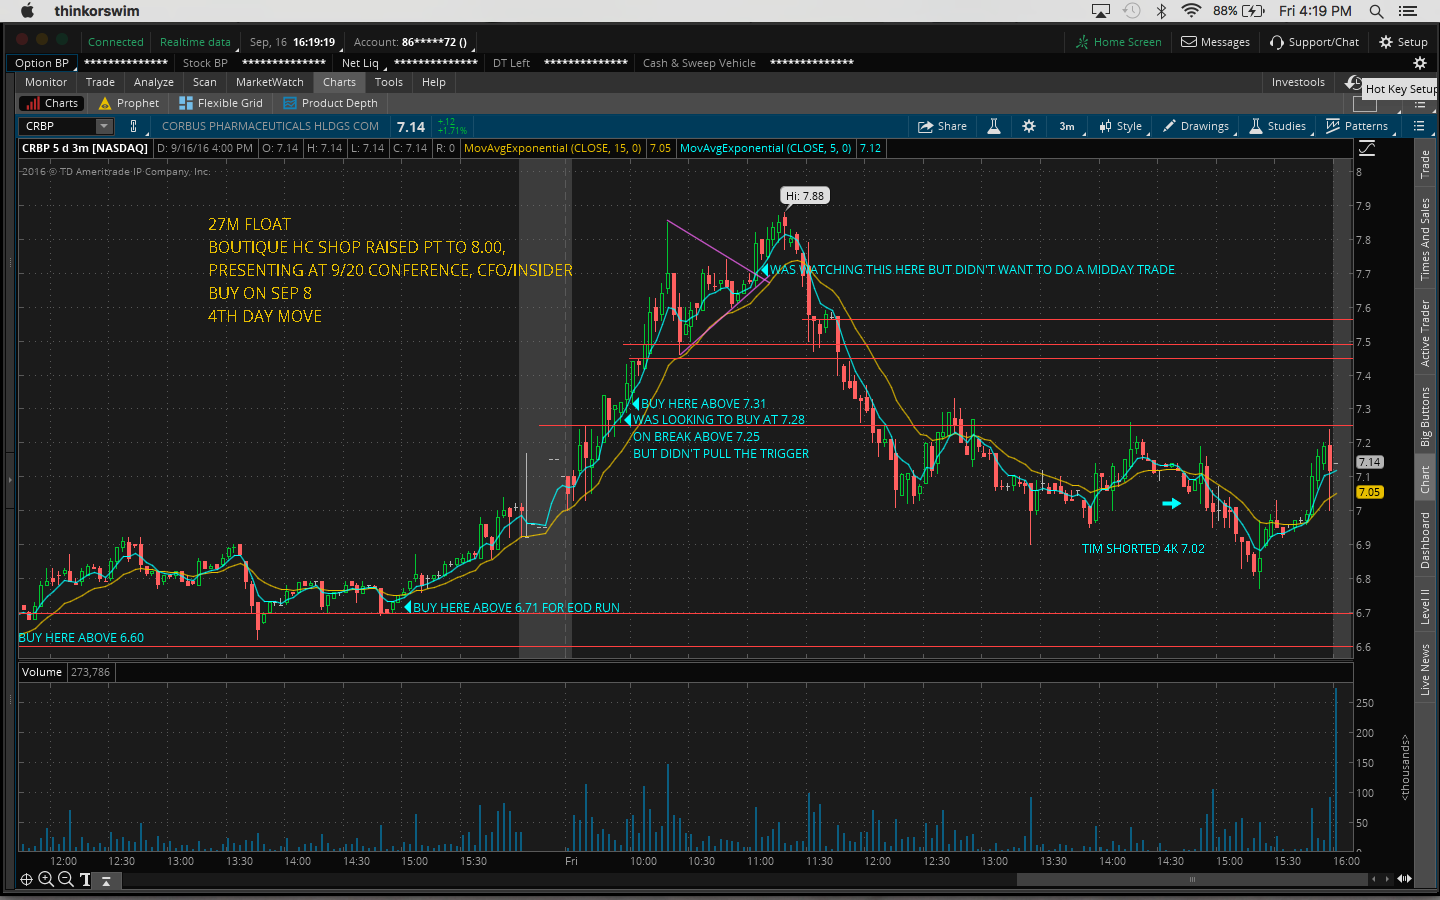Select the Chart side panel
Viewport: 1440px width, 900px height.
point(1425,479)
